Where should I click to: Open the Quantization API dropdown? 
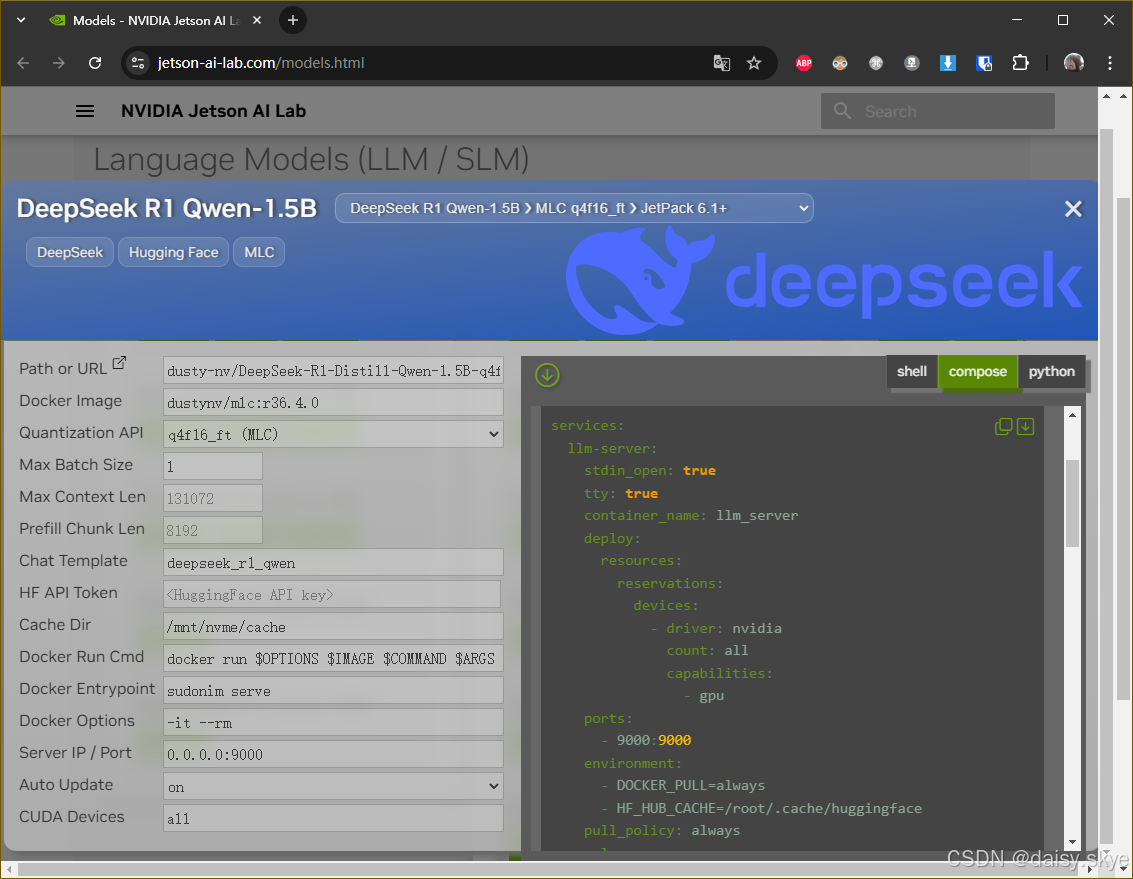(333, 434)
